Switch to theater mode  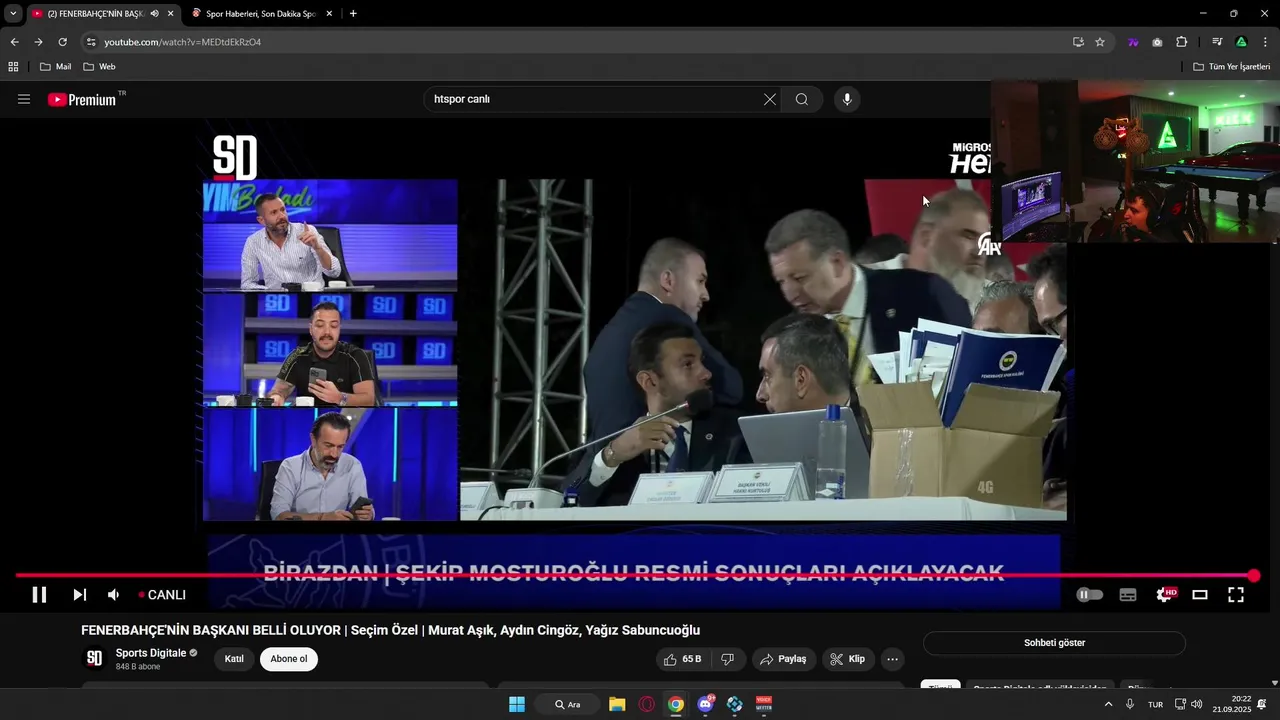pyautogui.click(x=1200, y=595)
